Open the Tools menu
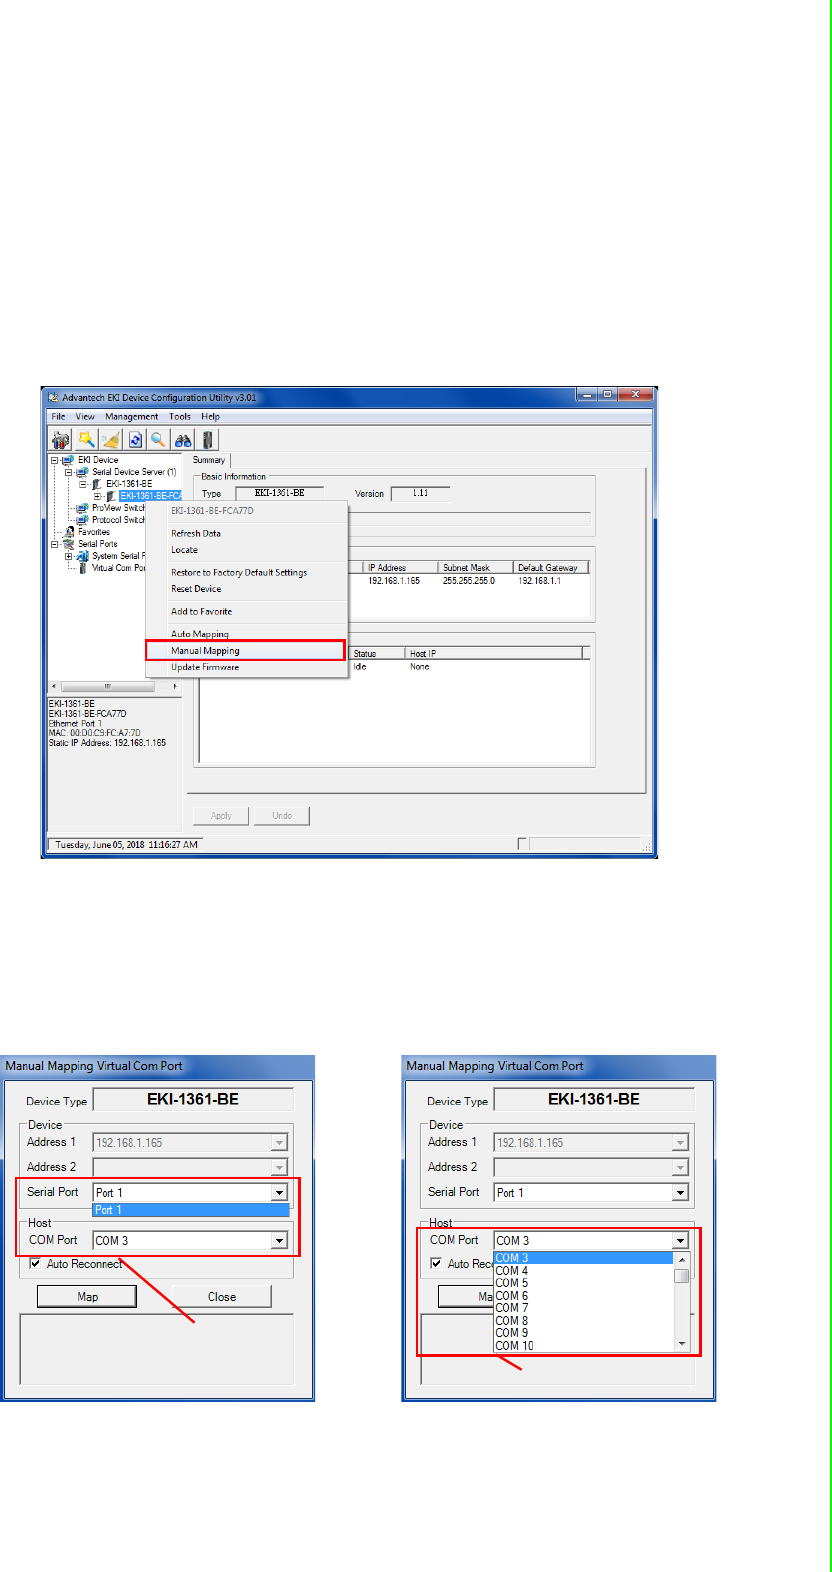This screenshot has width=832, height=1572. 180,417
